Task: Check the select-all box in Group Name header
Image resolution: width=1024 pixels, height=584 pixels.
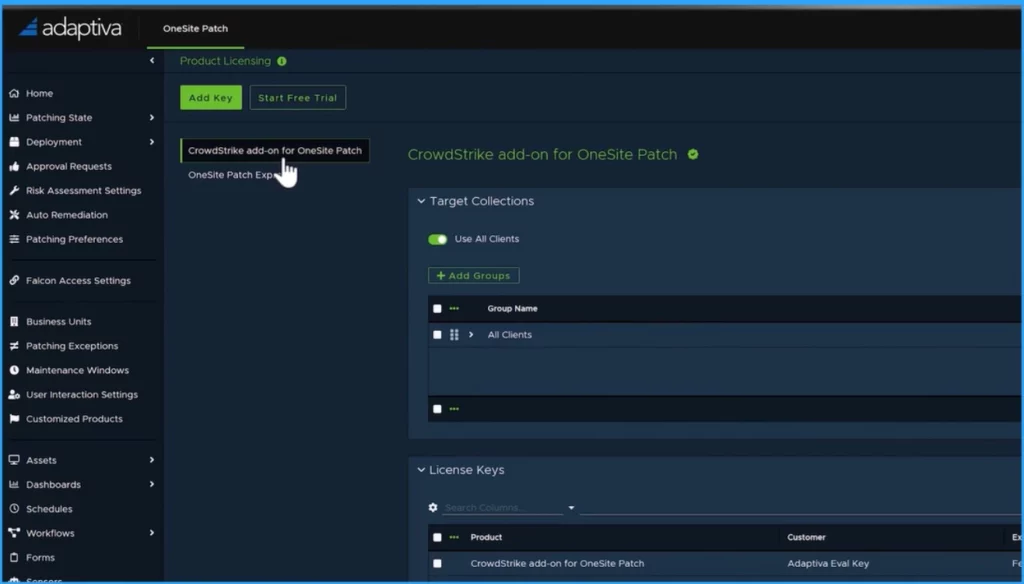Action: coord(437,308)
